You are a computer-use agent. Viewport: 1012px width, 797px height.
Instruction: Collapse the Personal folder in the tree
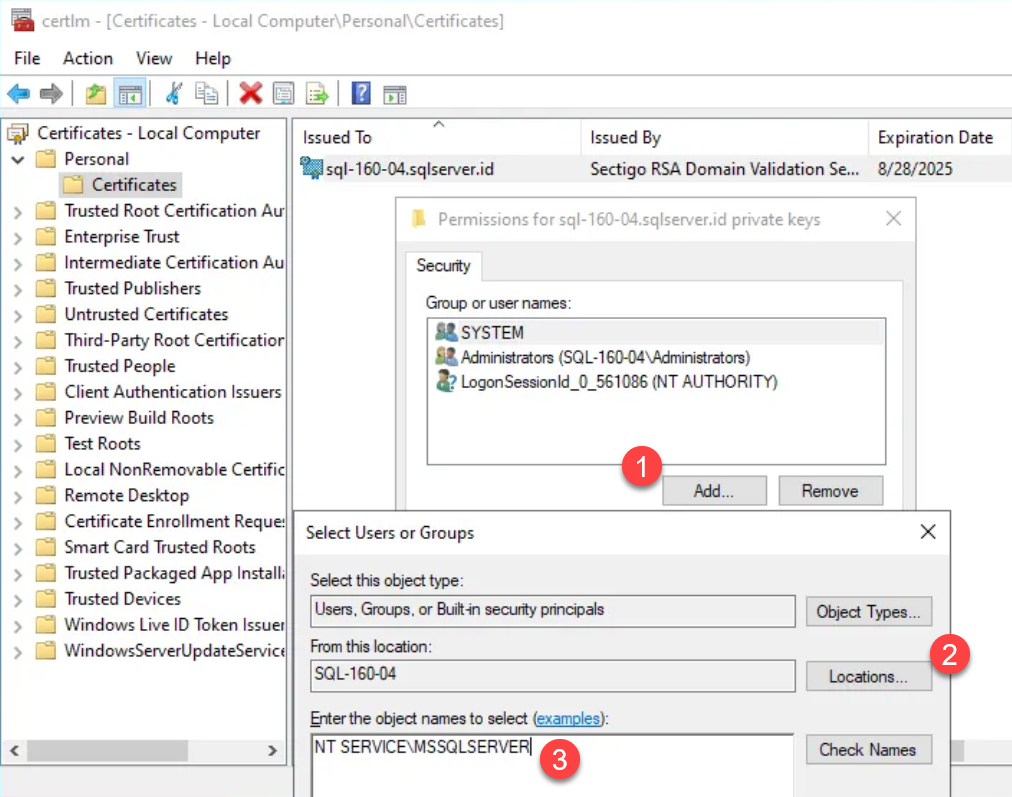click(x=18, y=159)
